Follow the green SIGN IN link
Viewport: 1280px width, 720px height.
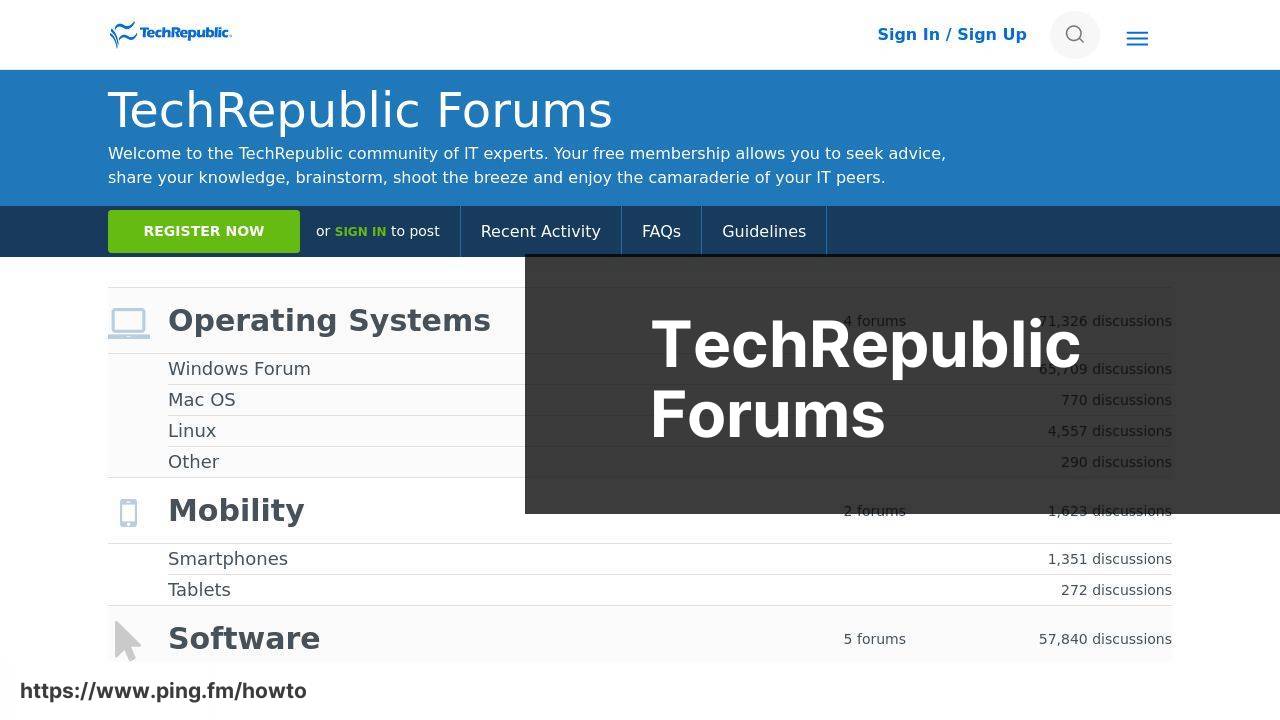tap(360, 231)
